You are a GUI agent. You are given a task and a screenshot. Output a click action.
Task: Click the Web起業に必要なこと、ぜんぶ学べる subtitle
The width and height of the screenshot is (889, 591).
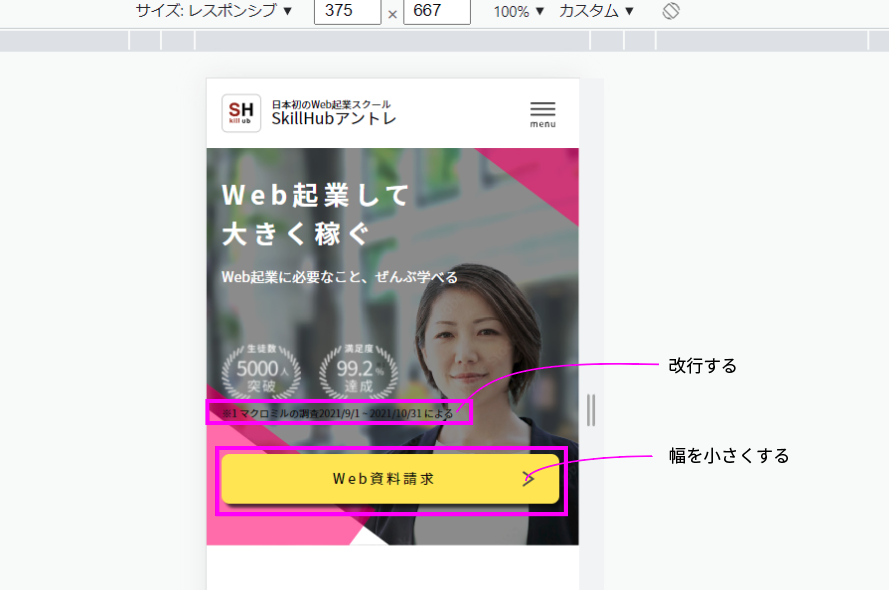[x=339, y=277]
